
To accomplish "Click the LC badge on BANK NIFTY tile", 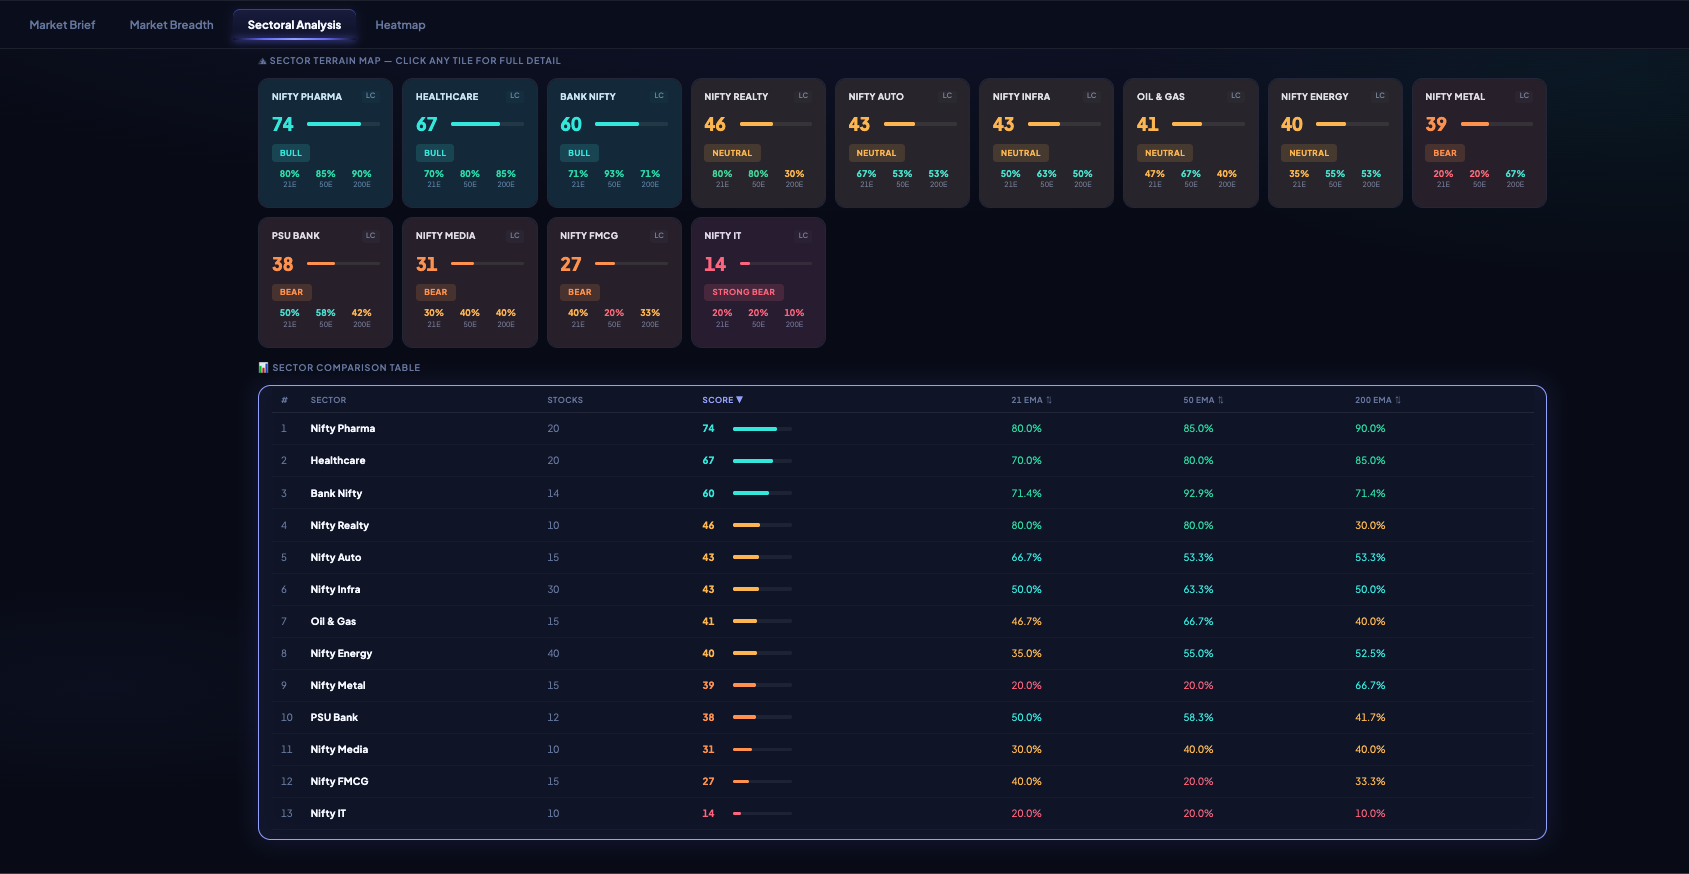I will [659, 96].
